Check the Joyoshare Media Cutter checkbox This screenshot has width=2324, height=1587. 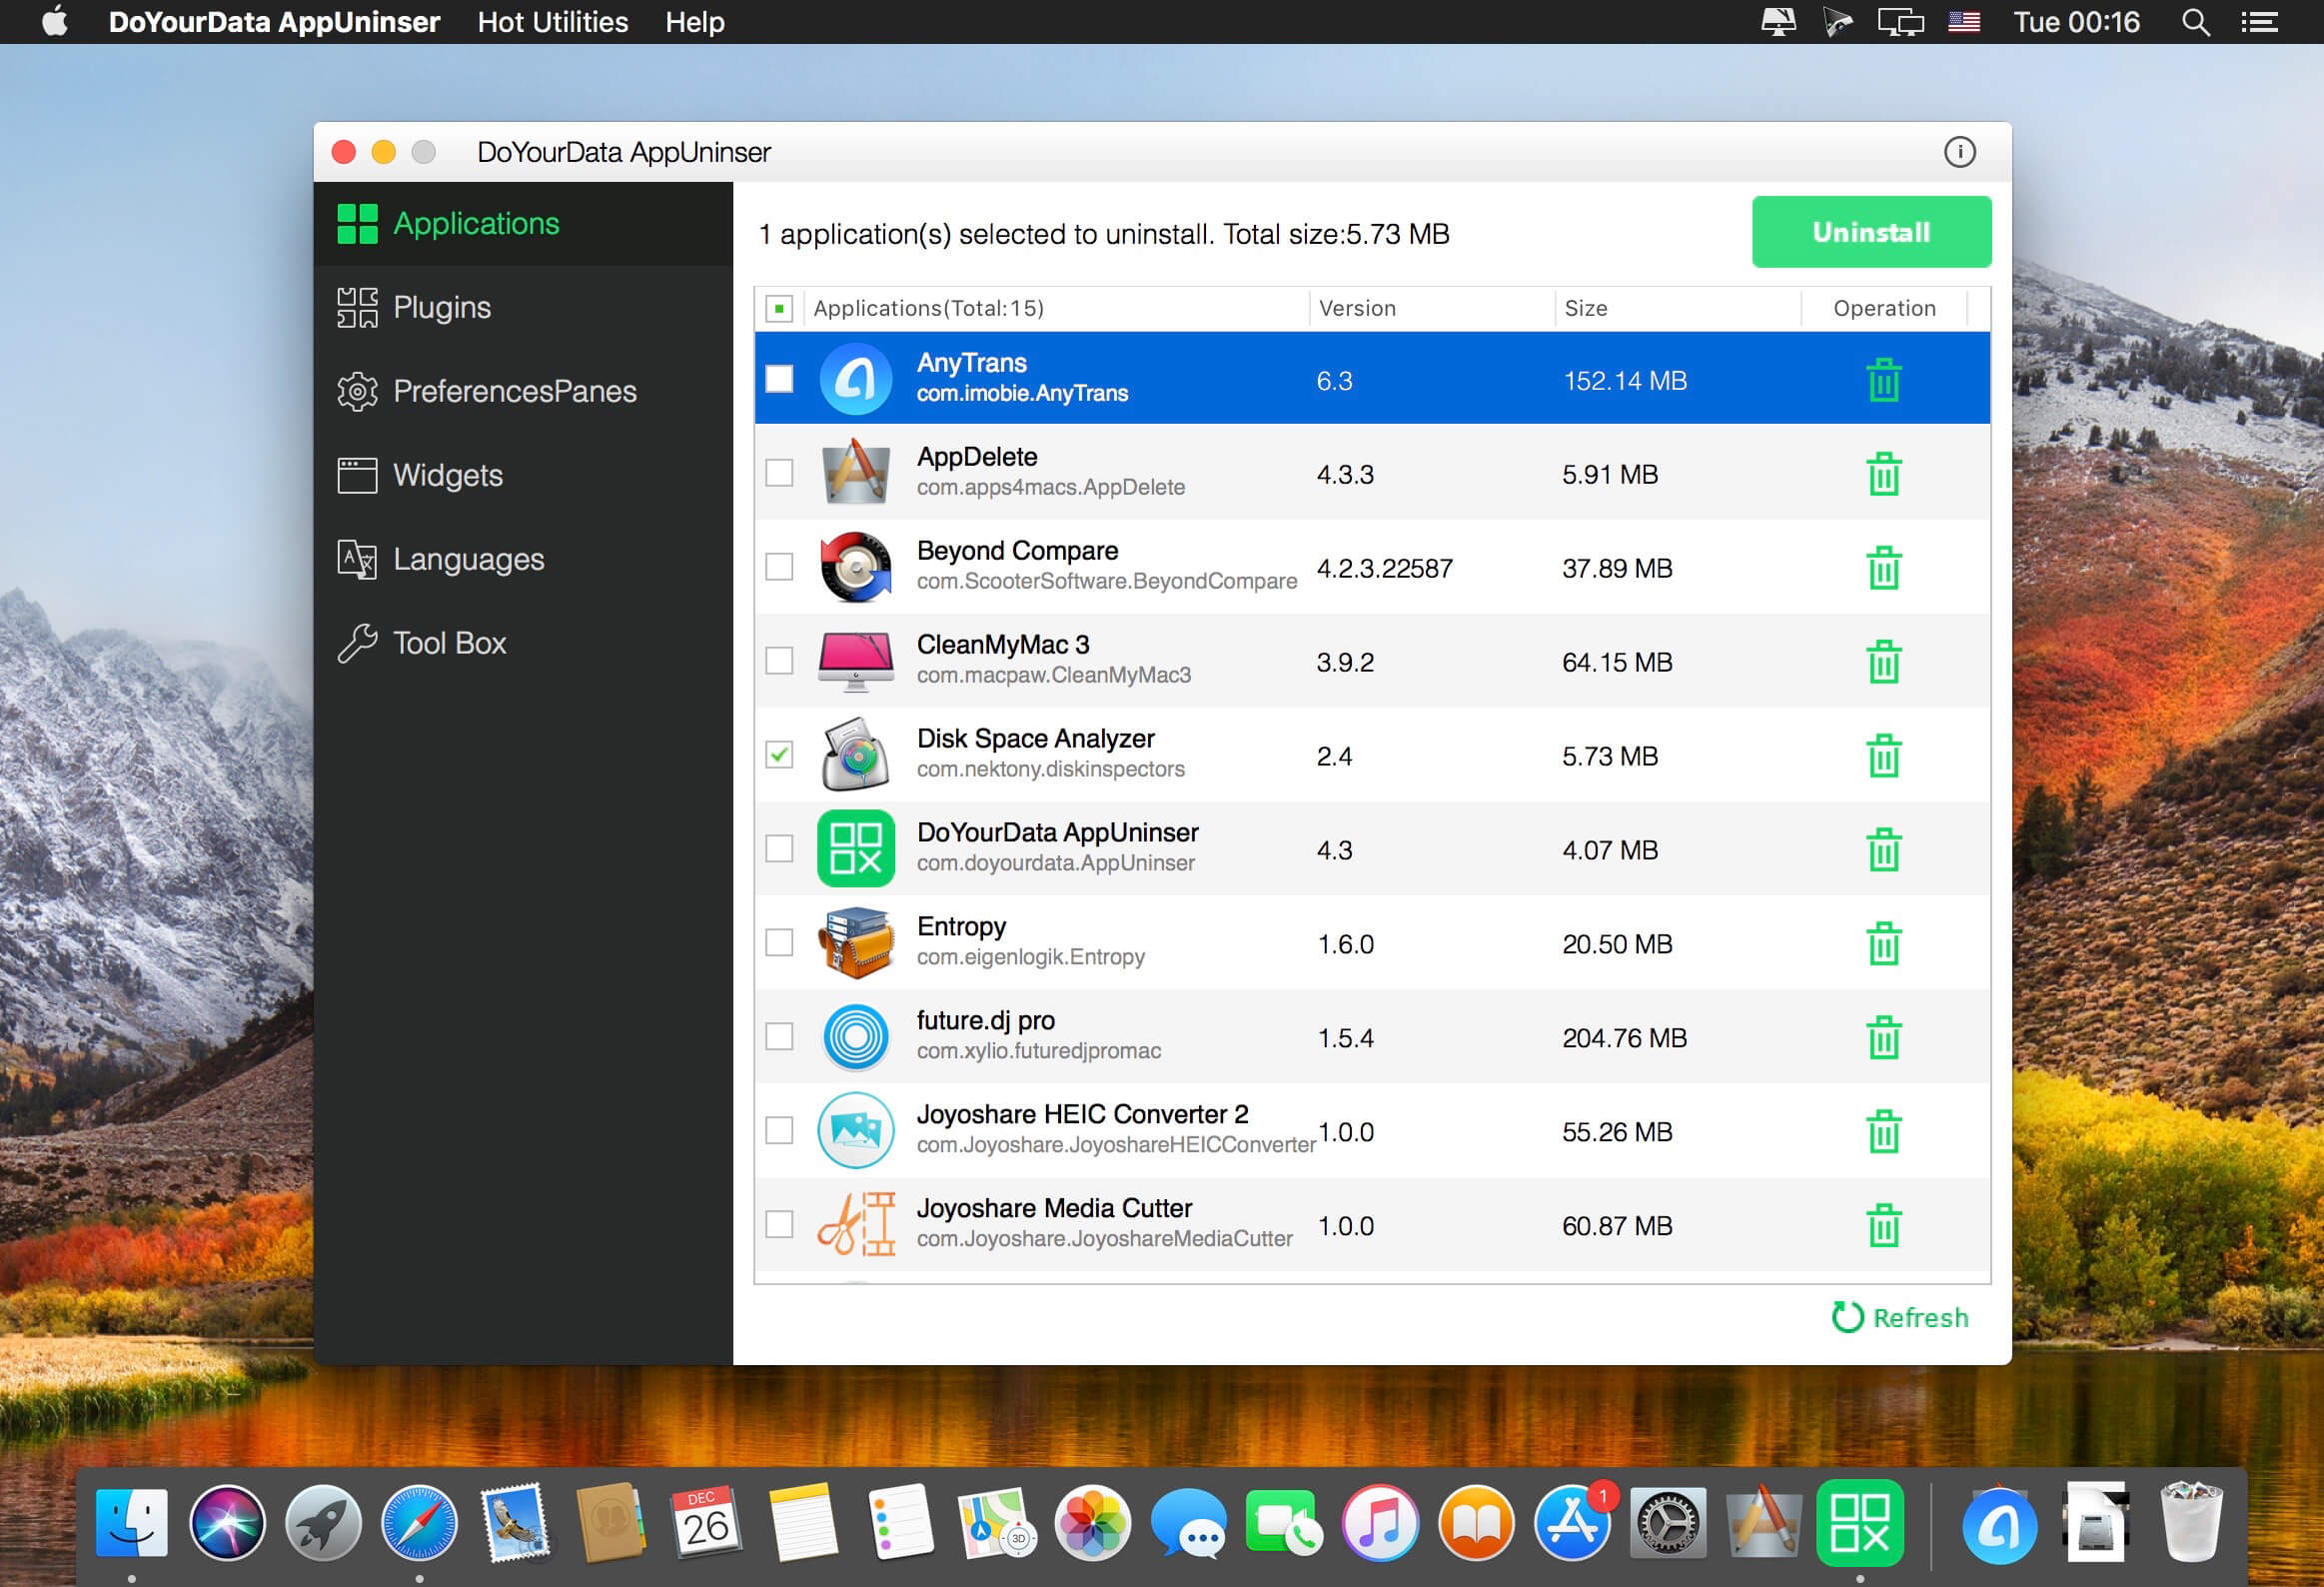pos(779,1225)
